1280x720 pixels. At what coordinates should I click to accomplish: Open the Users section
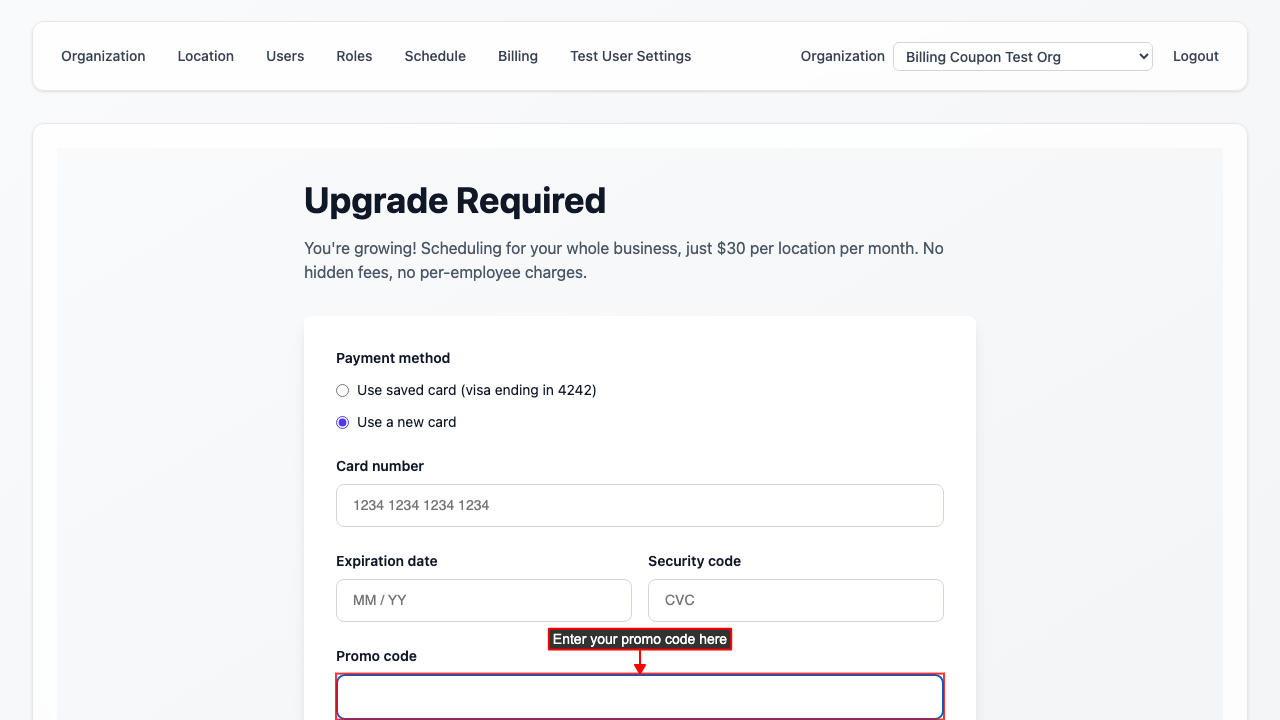point(285,56)
